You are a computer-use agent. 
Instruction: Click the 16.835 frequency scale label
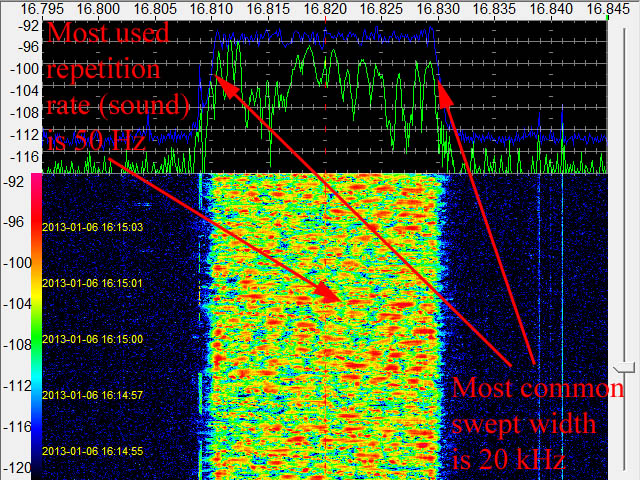pyautogui.click(x=496, y=8)
